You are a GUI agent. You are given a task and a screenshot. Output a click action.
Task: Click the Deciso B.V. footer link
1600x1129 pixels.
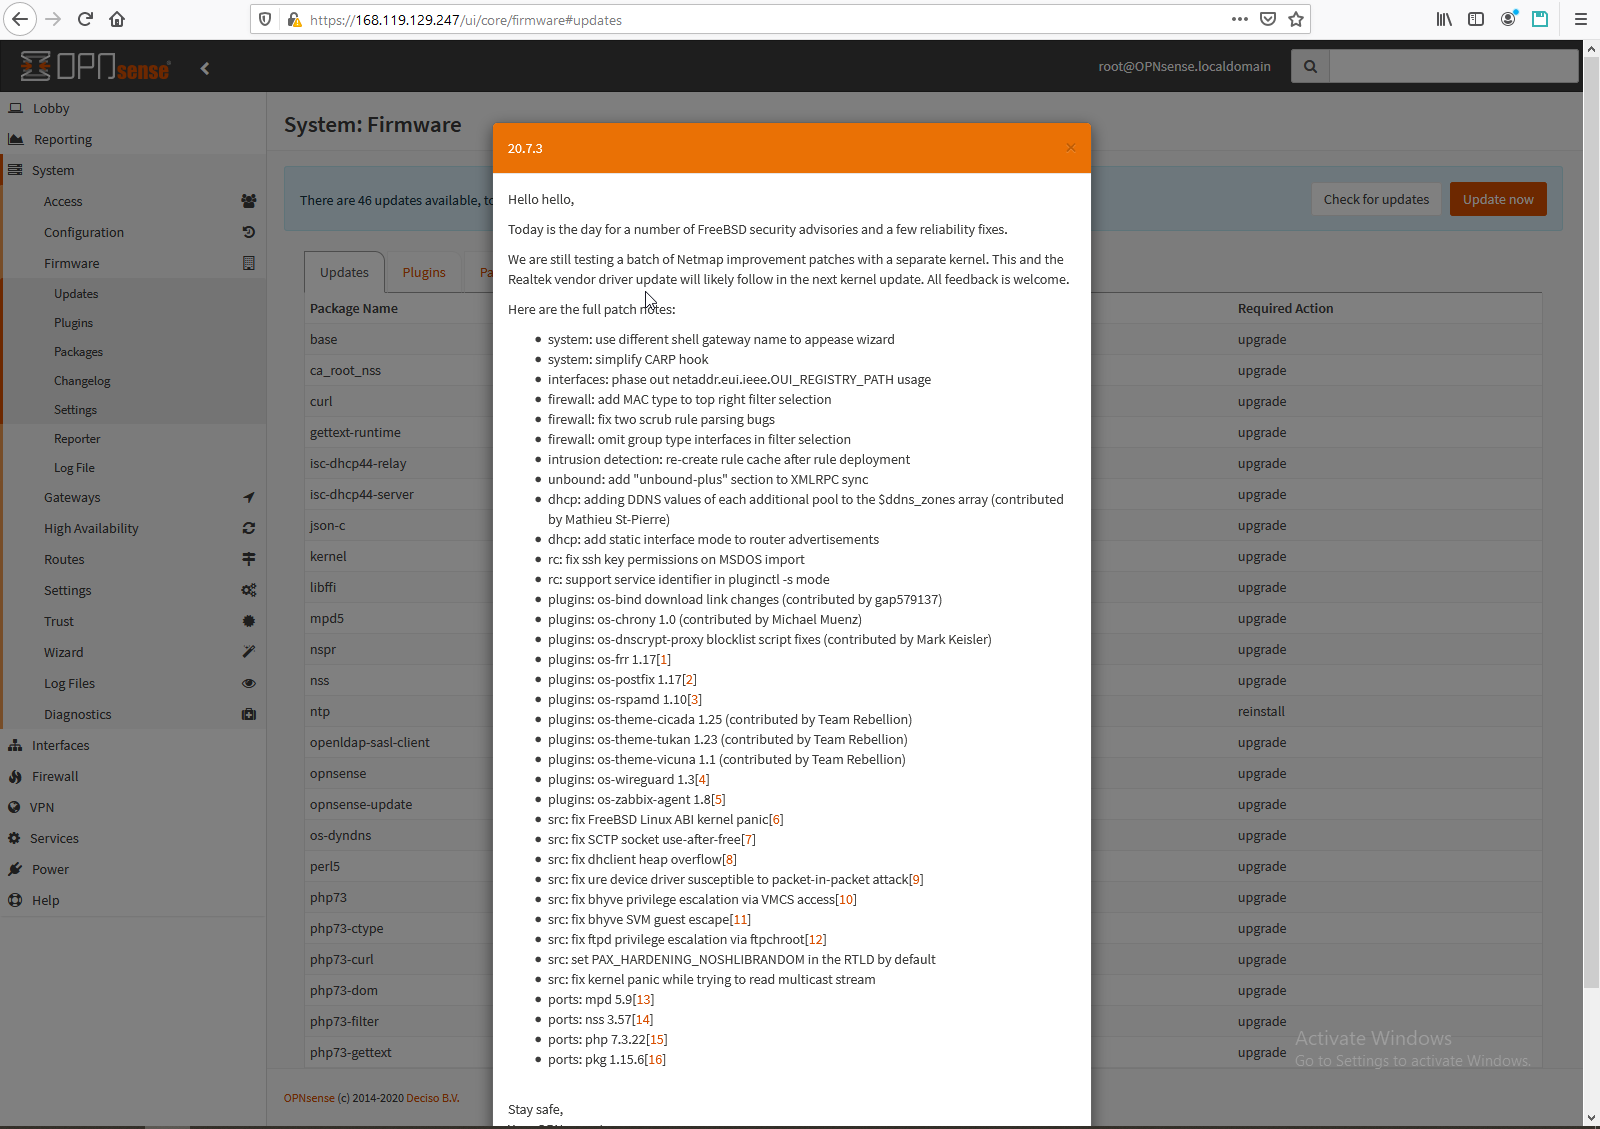433,1098
